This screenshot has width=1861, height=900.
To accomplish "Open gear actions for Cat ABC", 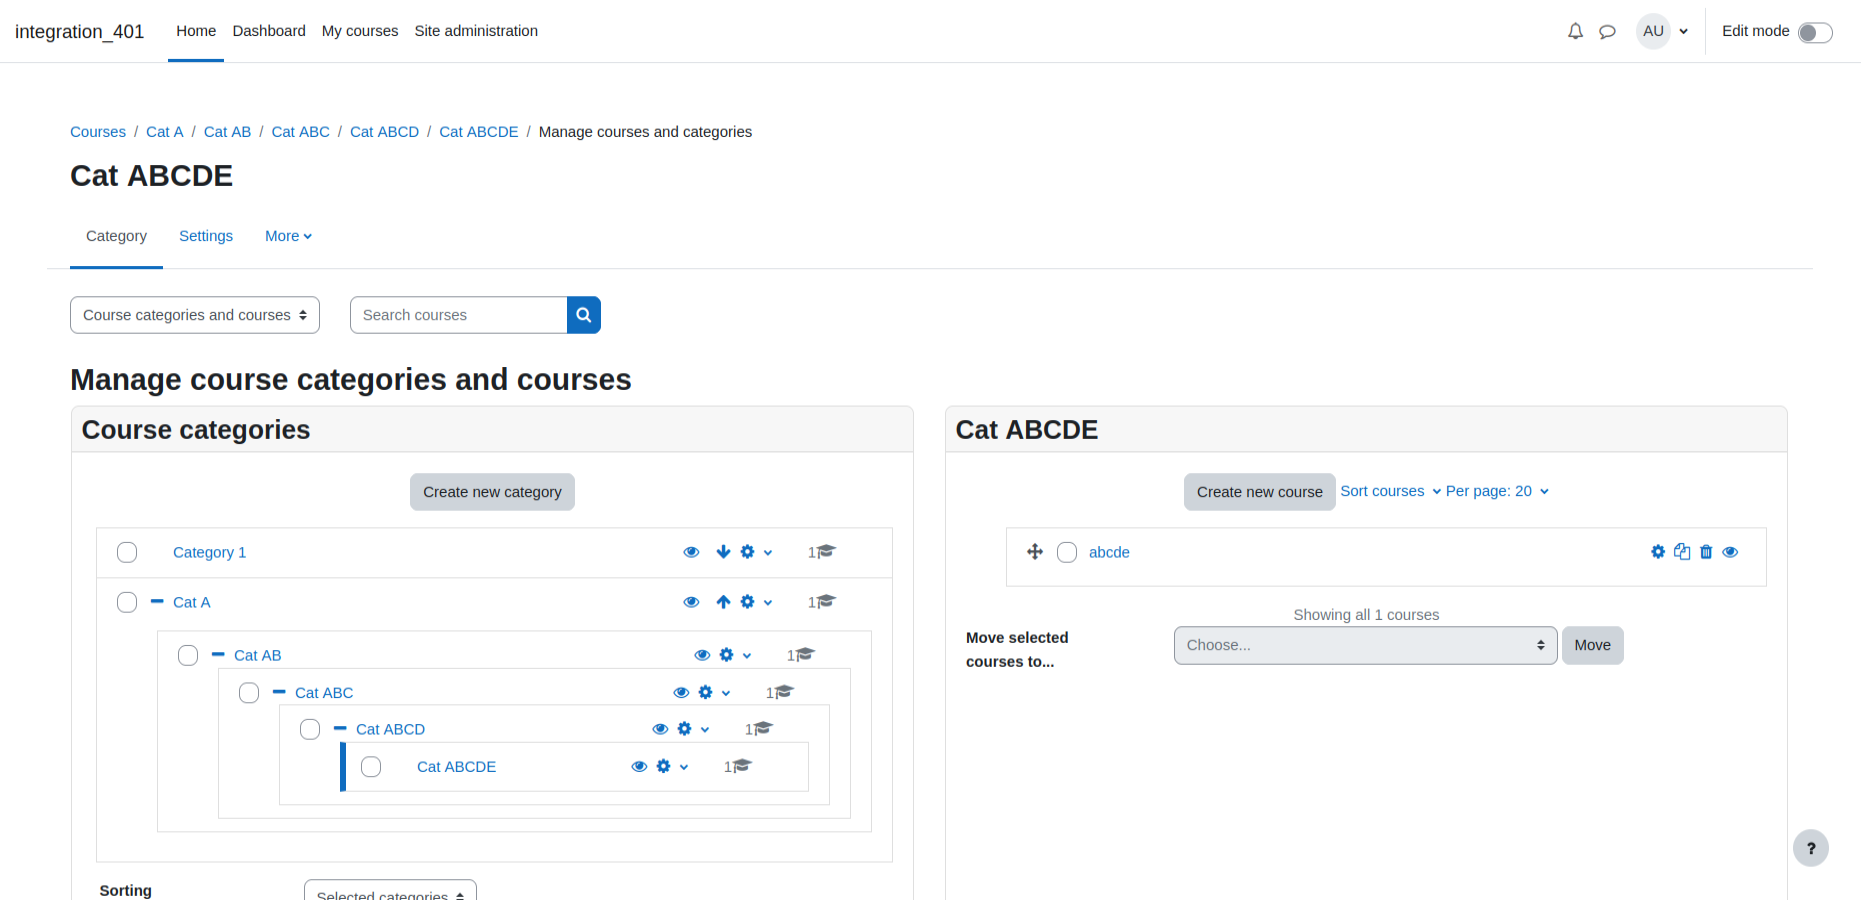I will click(x=713, y=692).
